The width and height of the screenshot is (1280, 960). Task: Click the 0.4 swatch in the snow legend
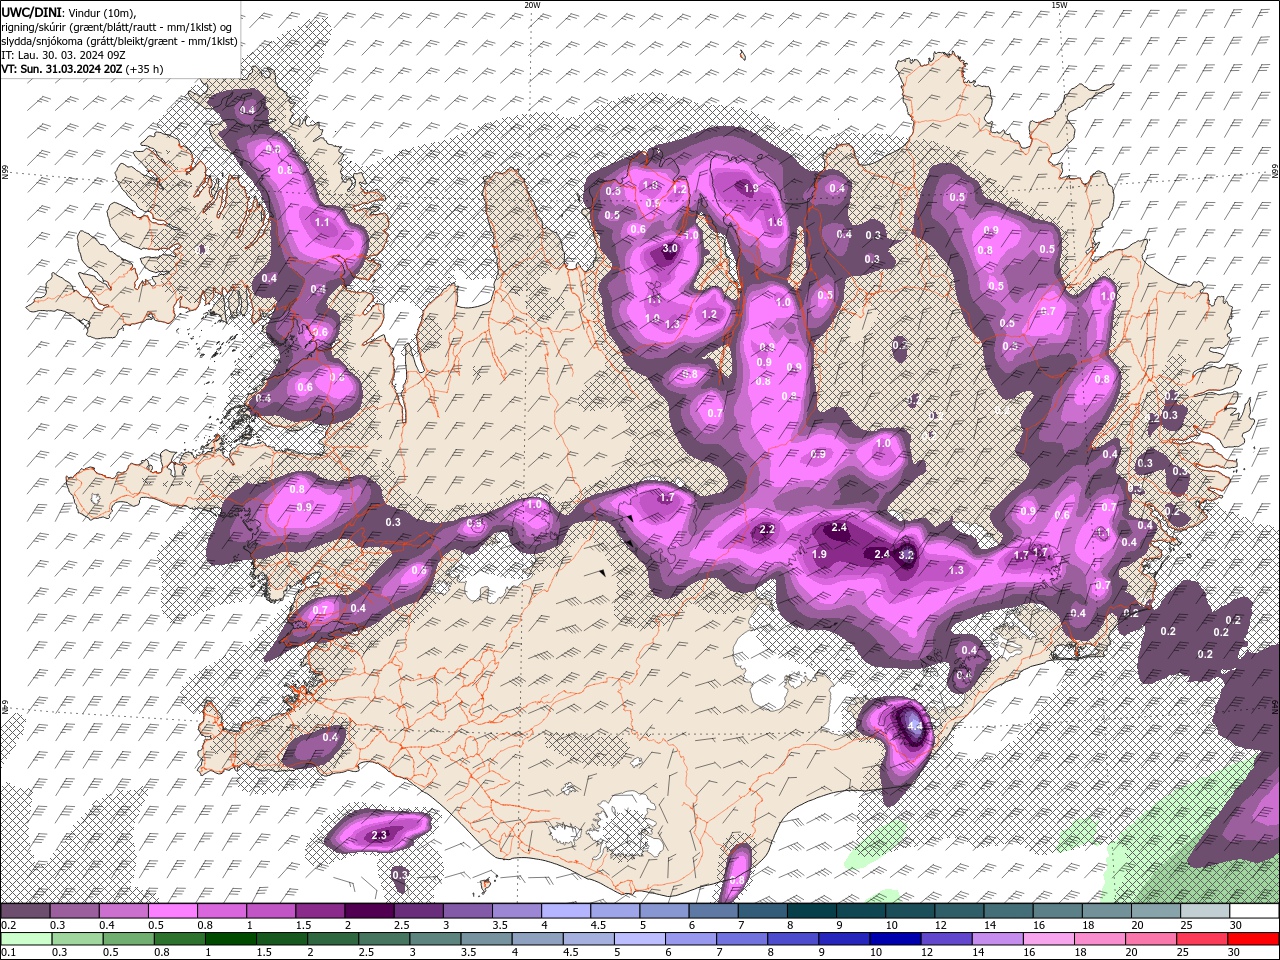pos(123,911)
